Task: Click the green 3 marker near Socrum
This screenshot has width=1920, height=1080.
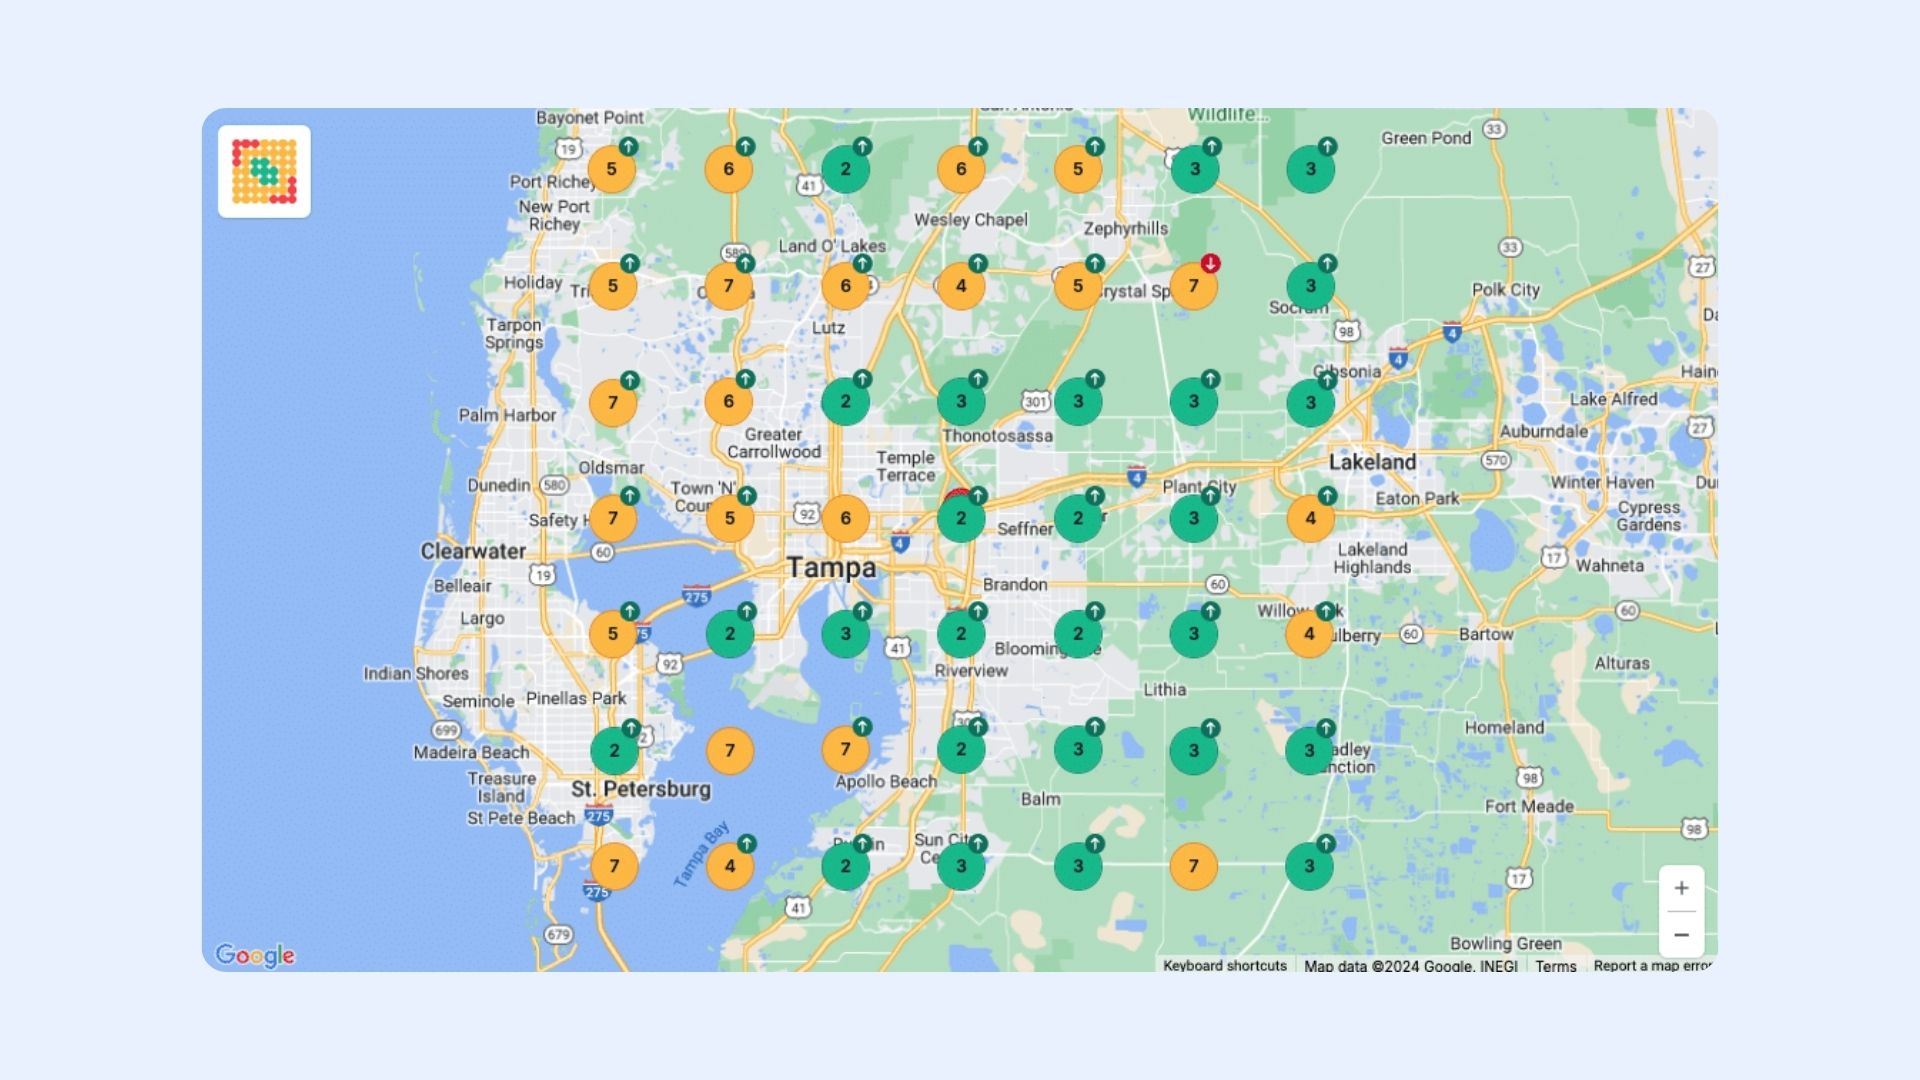Action: pos(1310,285)
